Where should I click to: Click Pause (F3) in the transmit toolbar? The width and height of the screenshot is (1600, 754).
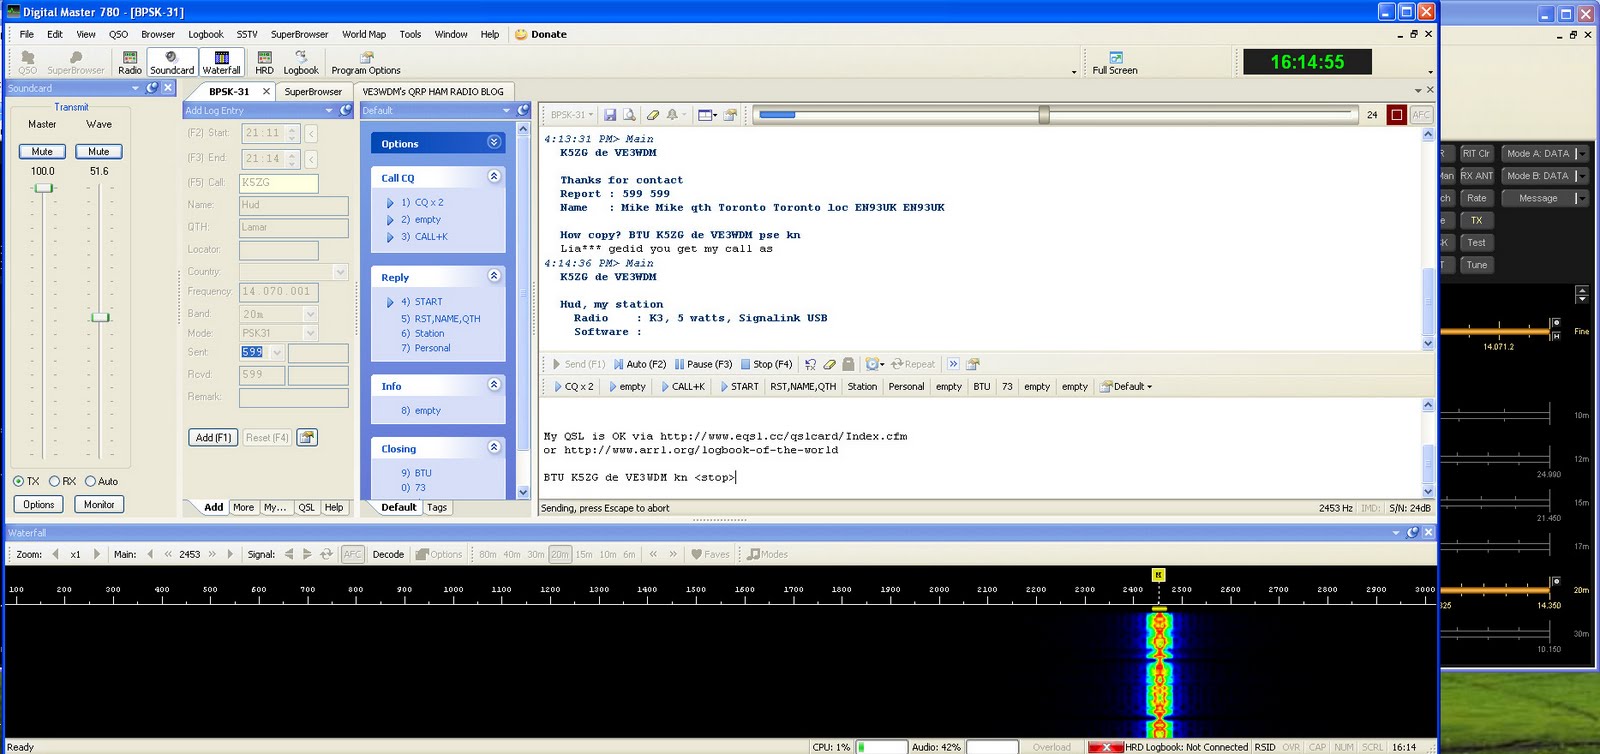[x=703, y=364]
